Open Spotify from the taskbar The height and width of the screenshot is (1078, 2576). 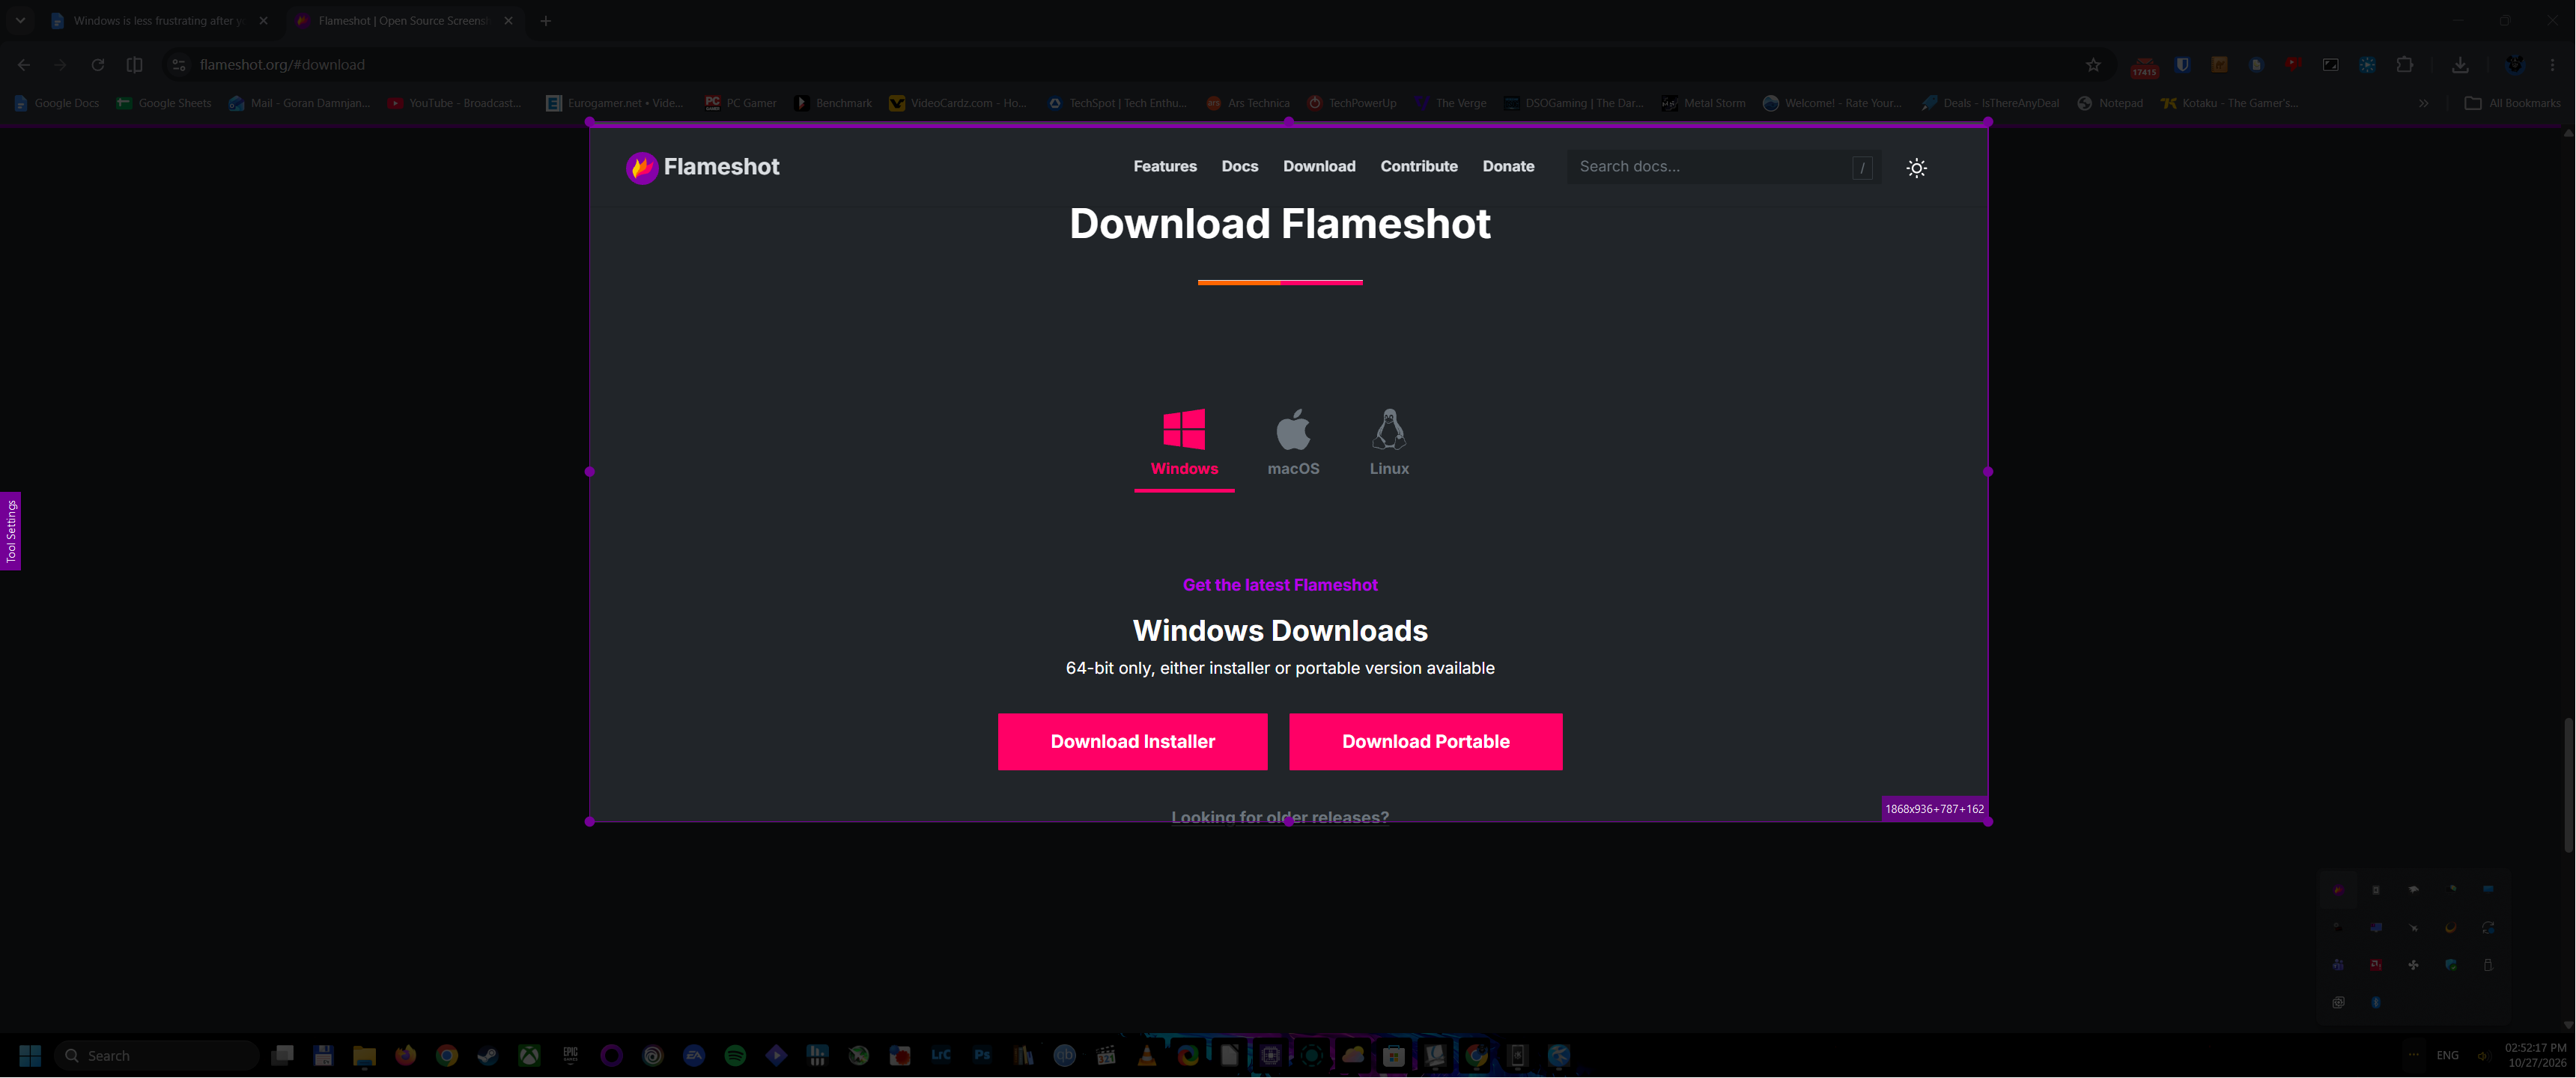735,1056
